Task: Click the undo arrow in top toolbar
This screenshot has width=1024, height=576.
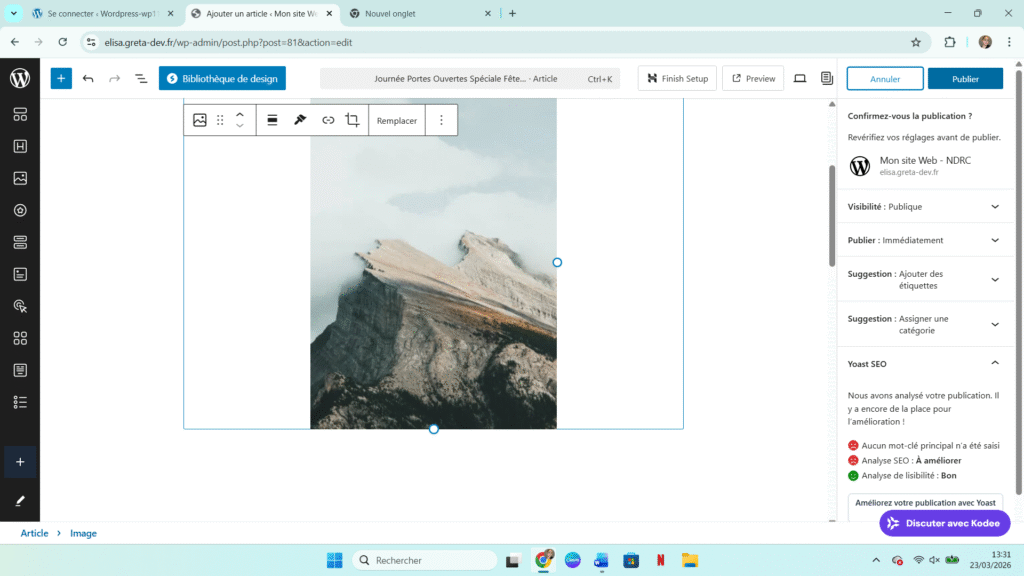Action: coord(88,78)
